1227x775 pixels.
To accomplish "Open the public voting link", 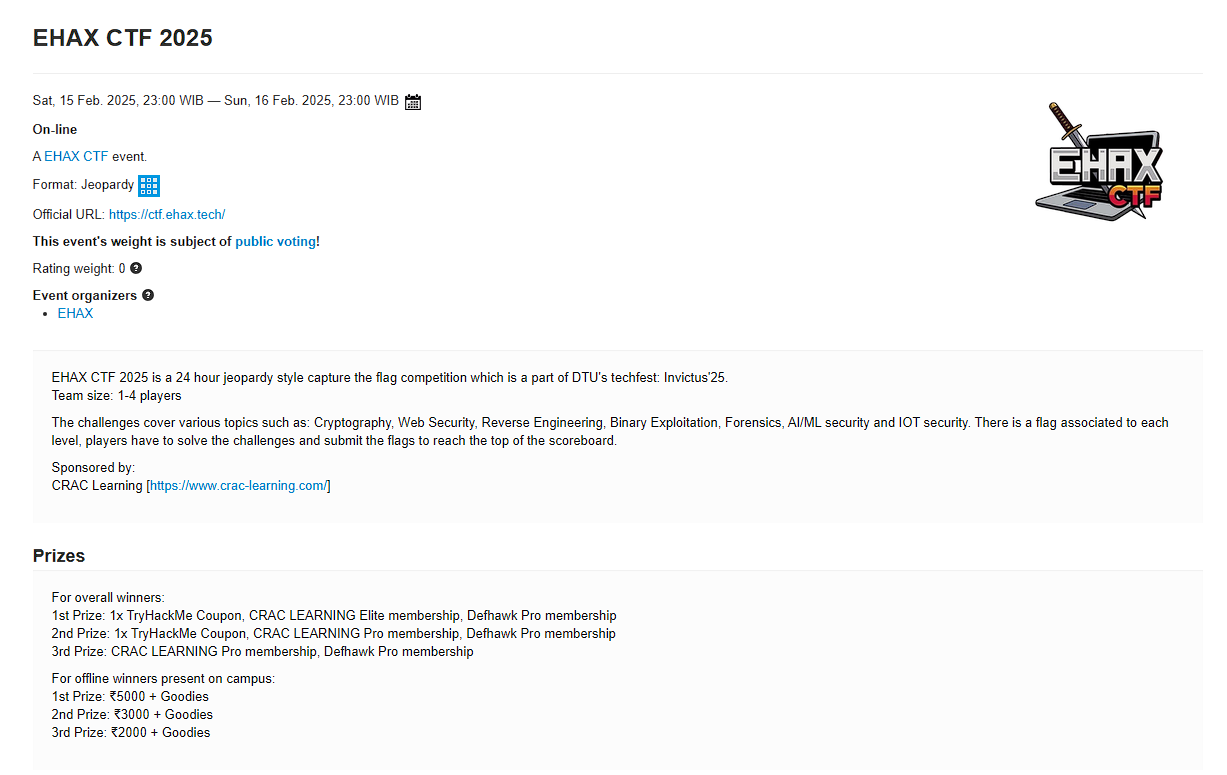I will (275, 241).
